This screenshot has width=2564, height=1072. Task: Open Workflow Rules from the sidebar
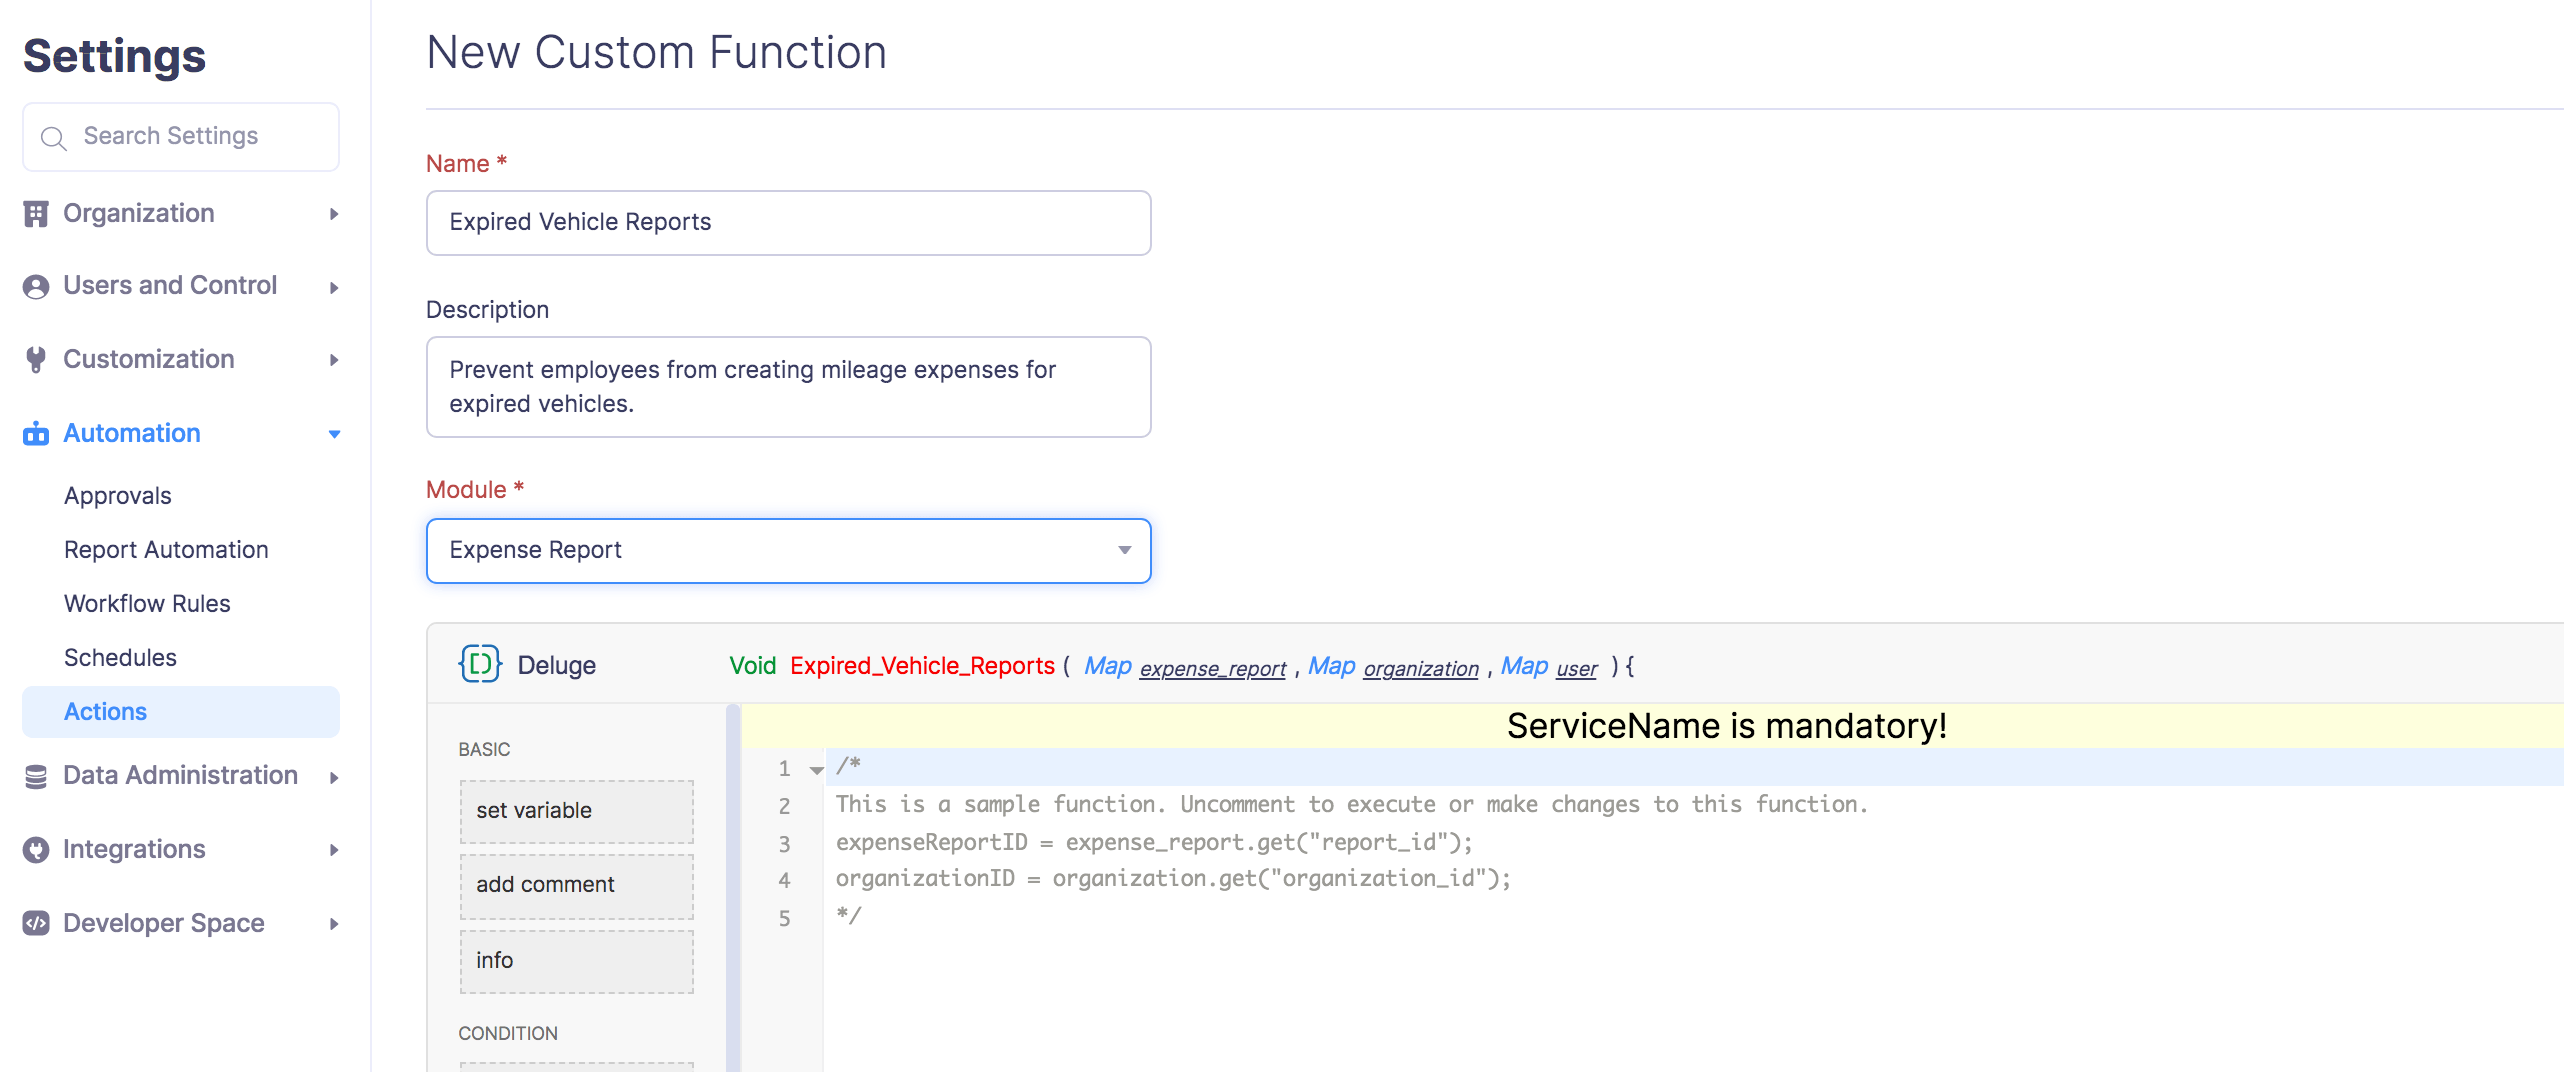coord(146,603)
